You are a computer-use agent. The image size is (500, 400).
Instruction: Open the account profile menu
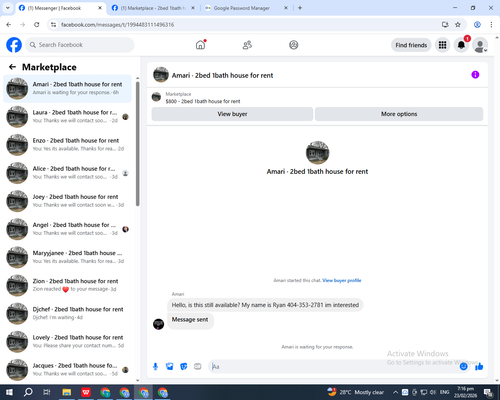point(480,45)
